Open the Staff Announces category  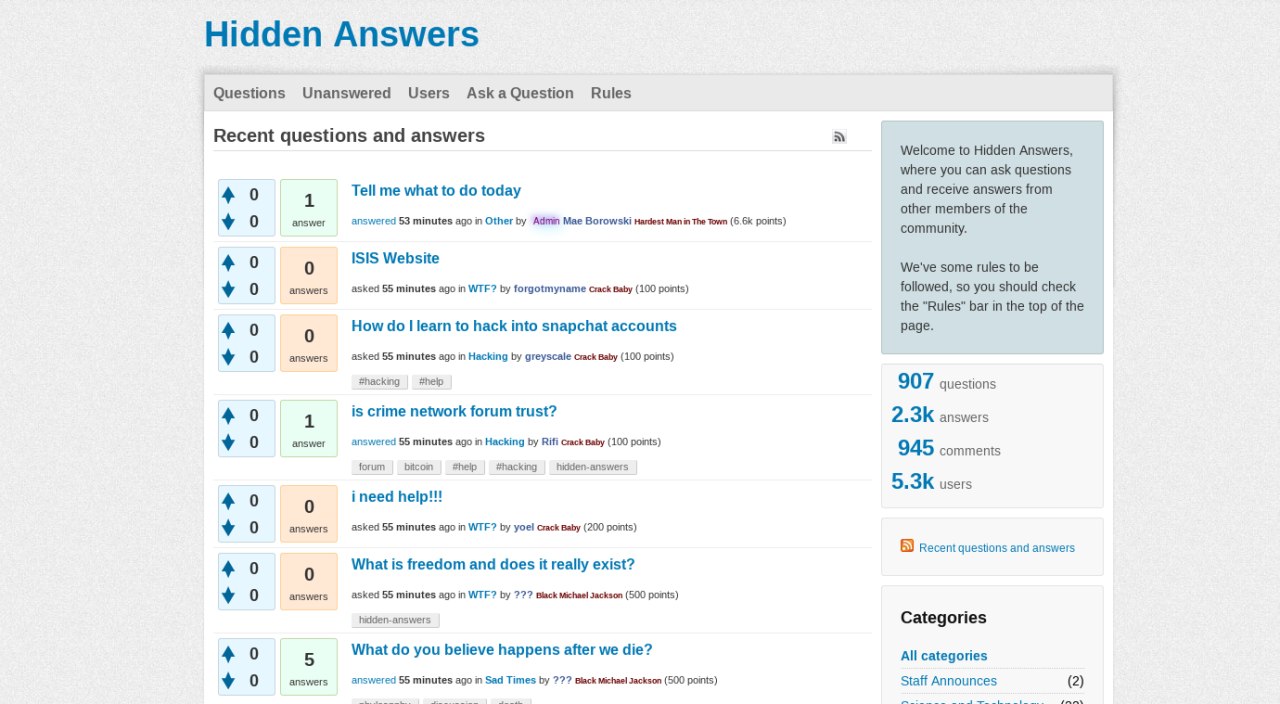pos(948,681)
